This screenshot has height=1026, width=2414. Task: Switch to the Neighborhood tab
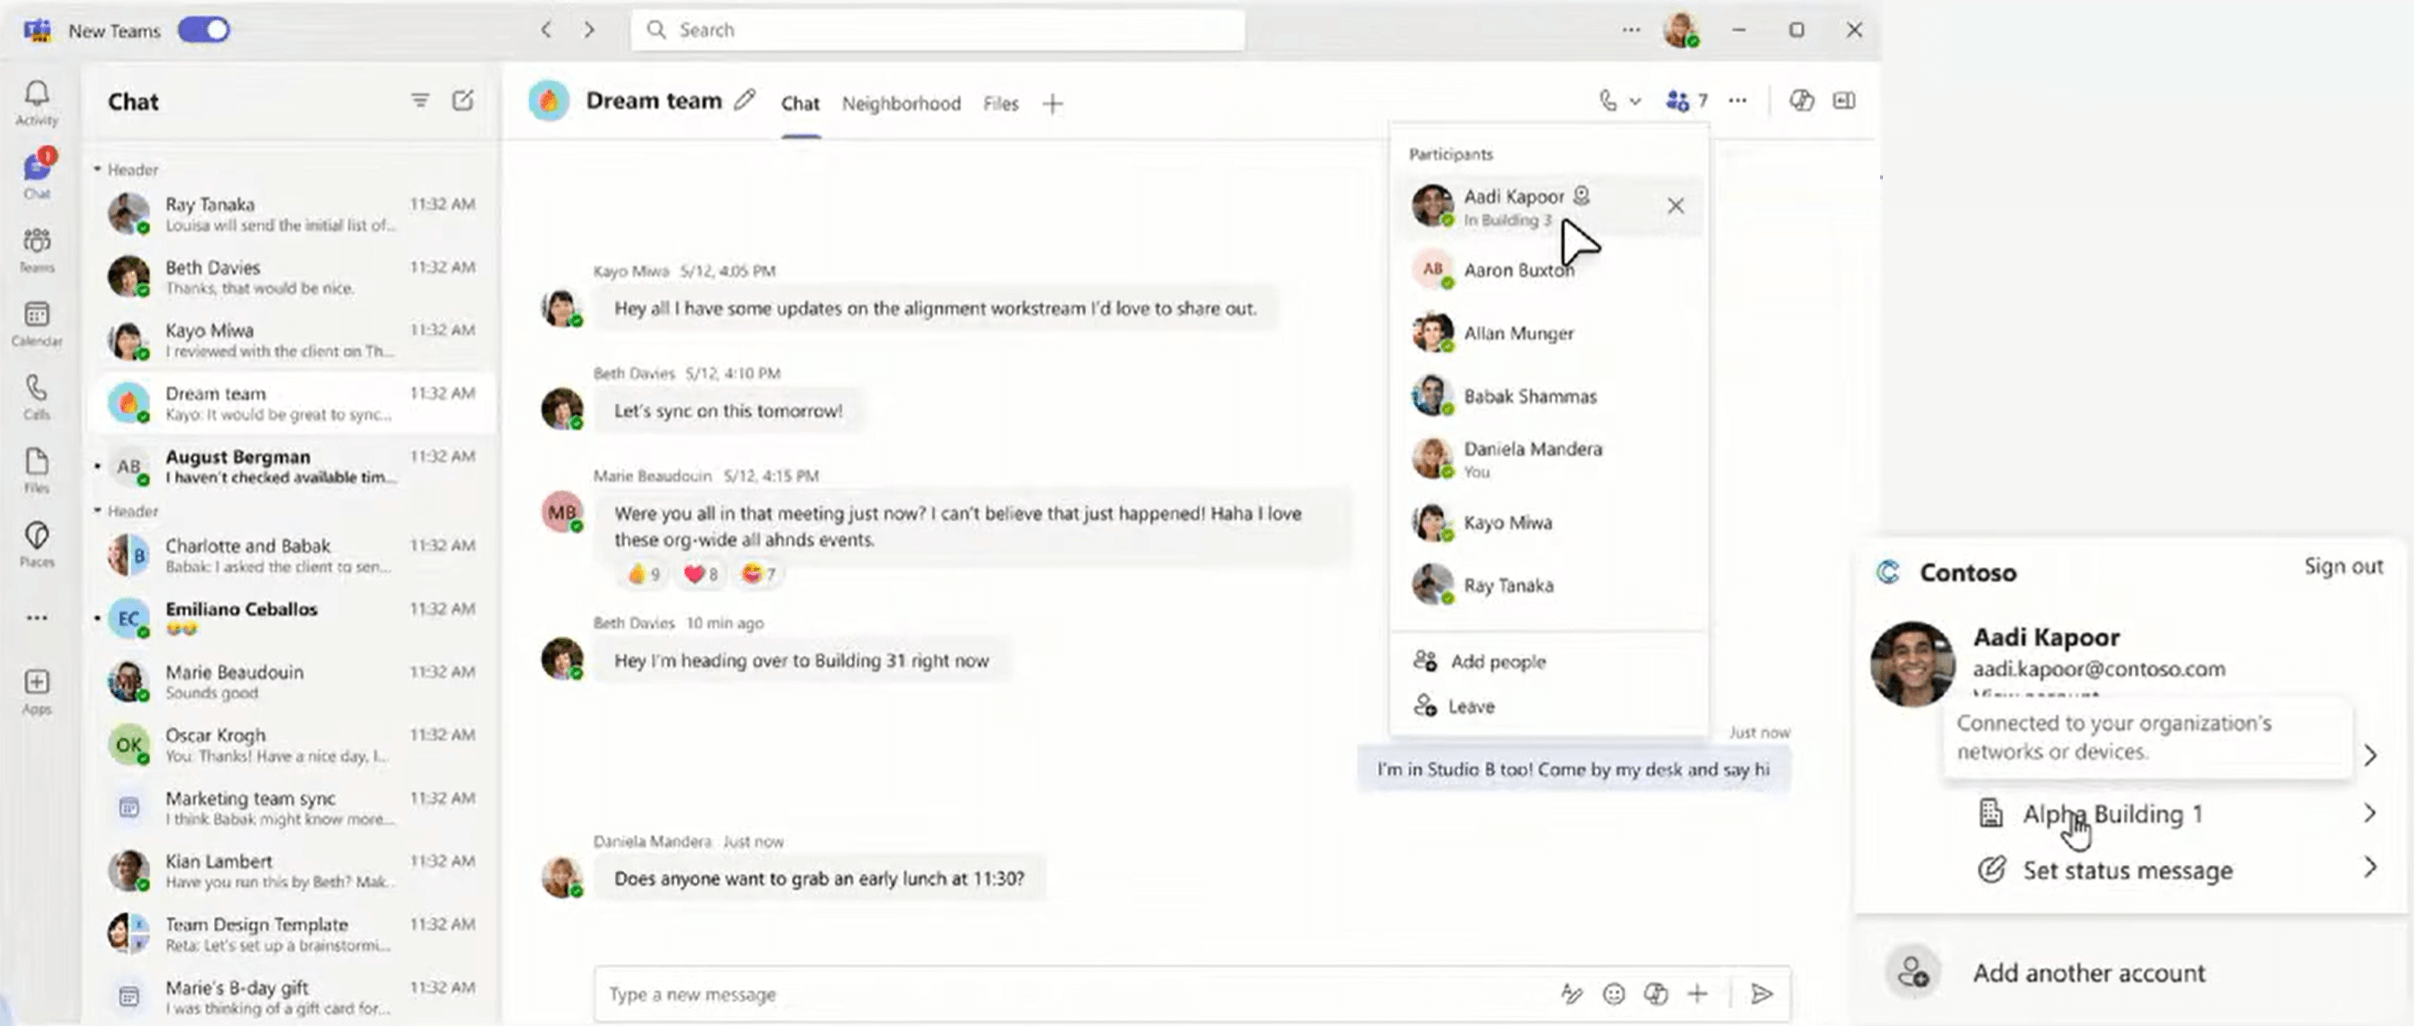click(x=899, y=102)
